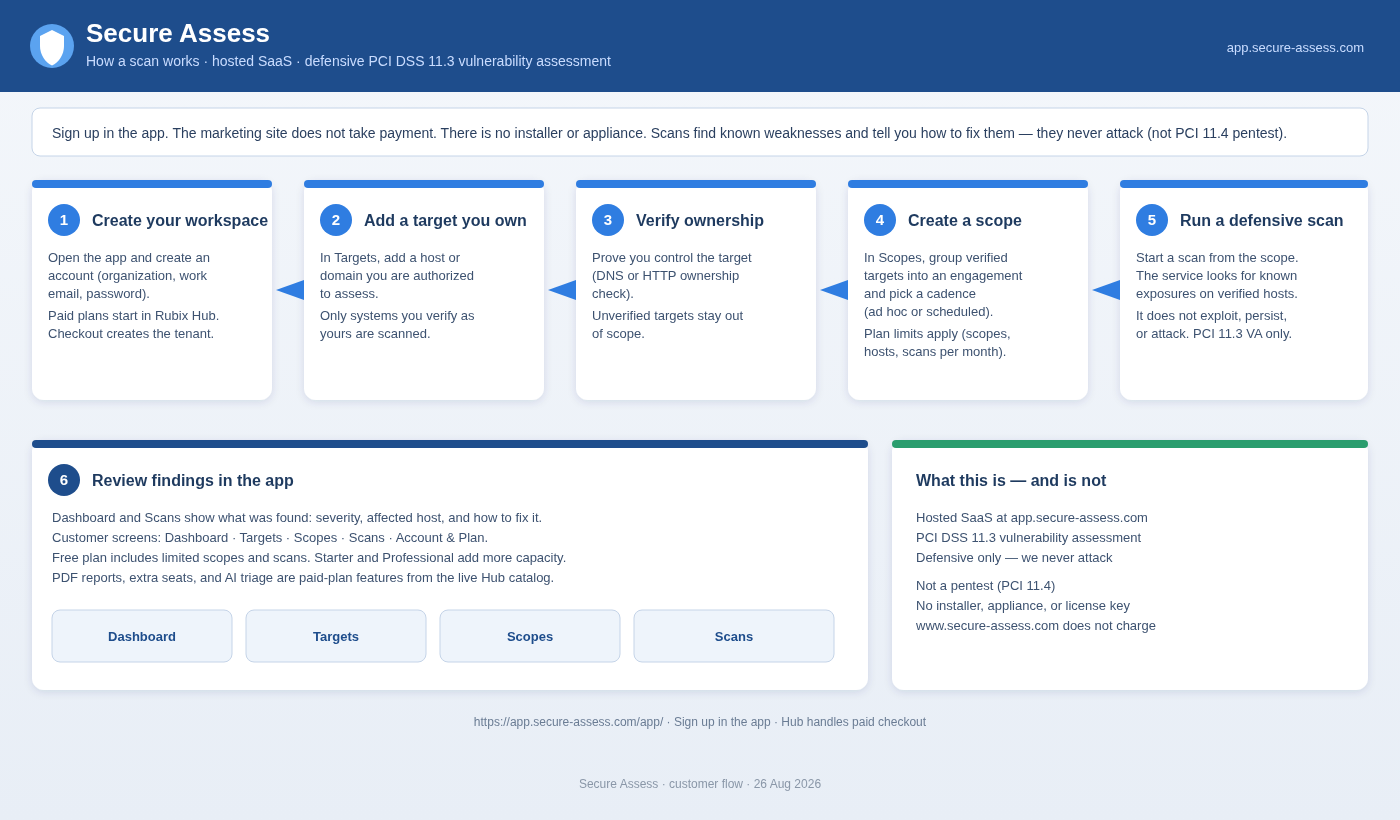
Task: Select the "Verify ownership" heading
Action: click(700, 220)
